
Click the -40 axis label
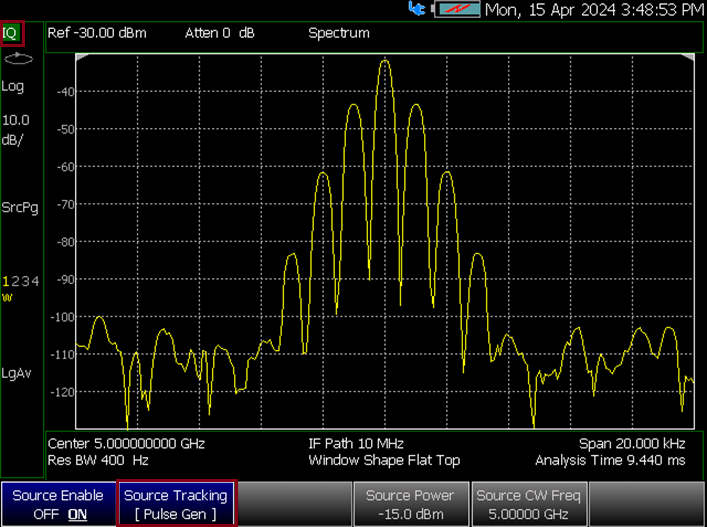pyautogui.click(x=65, y=92)
